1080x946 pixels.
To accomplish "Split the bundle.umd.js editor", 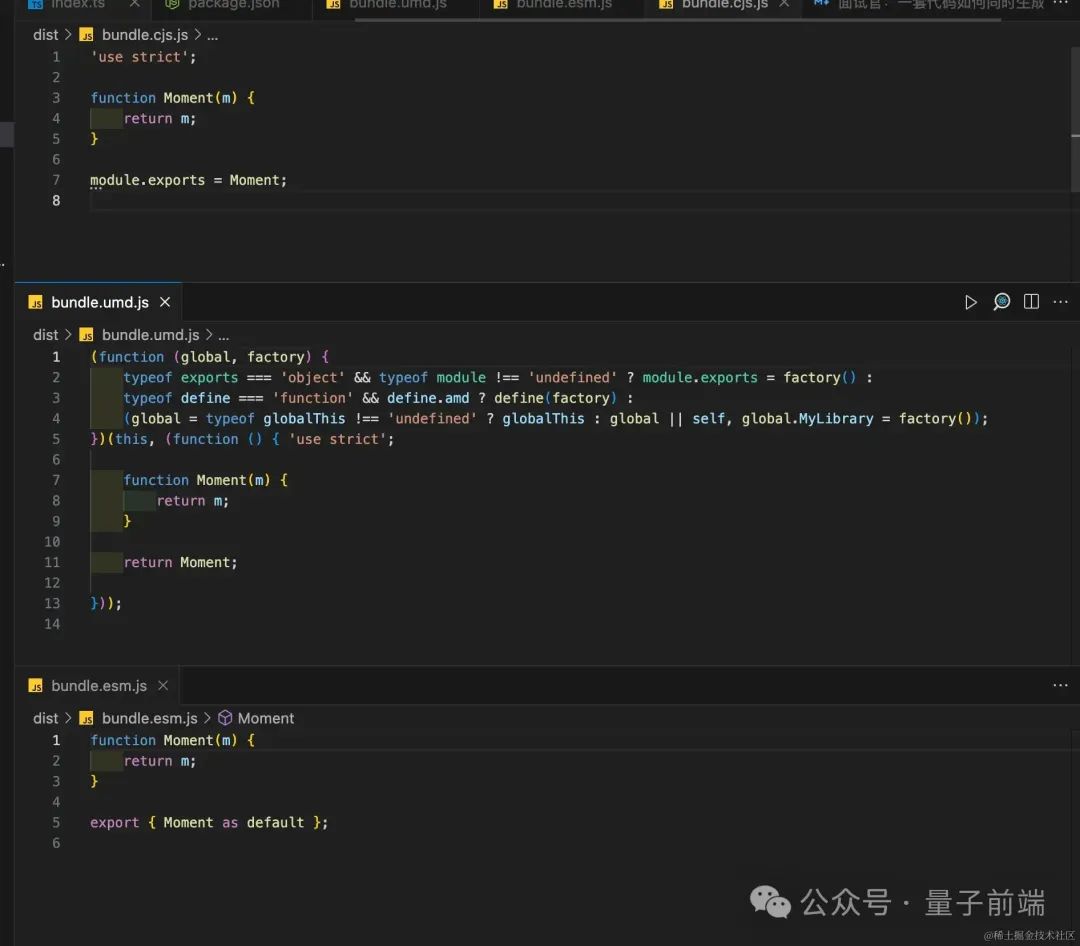I will pyautogui.click(x=1031, y=302).
